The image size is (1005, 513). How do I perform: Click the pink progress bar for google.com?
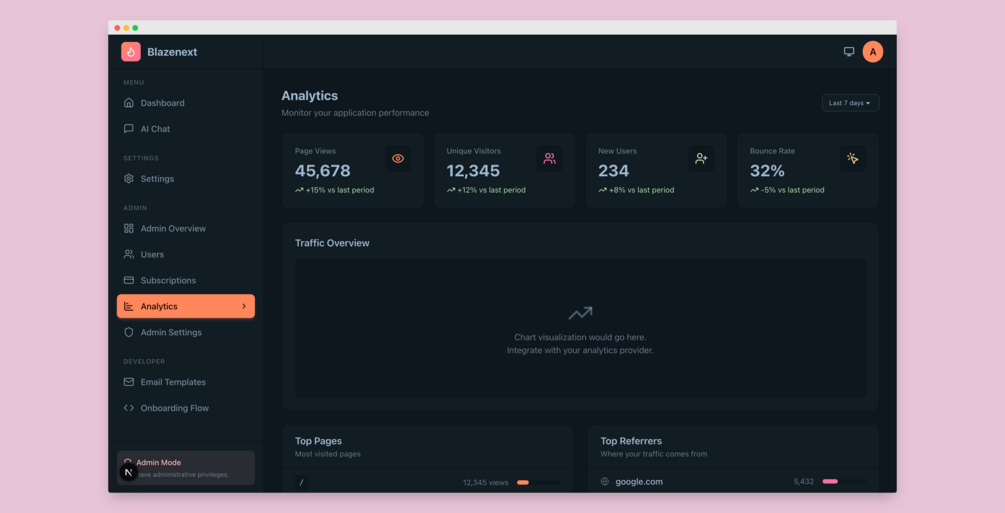click(830, 482)
